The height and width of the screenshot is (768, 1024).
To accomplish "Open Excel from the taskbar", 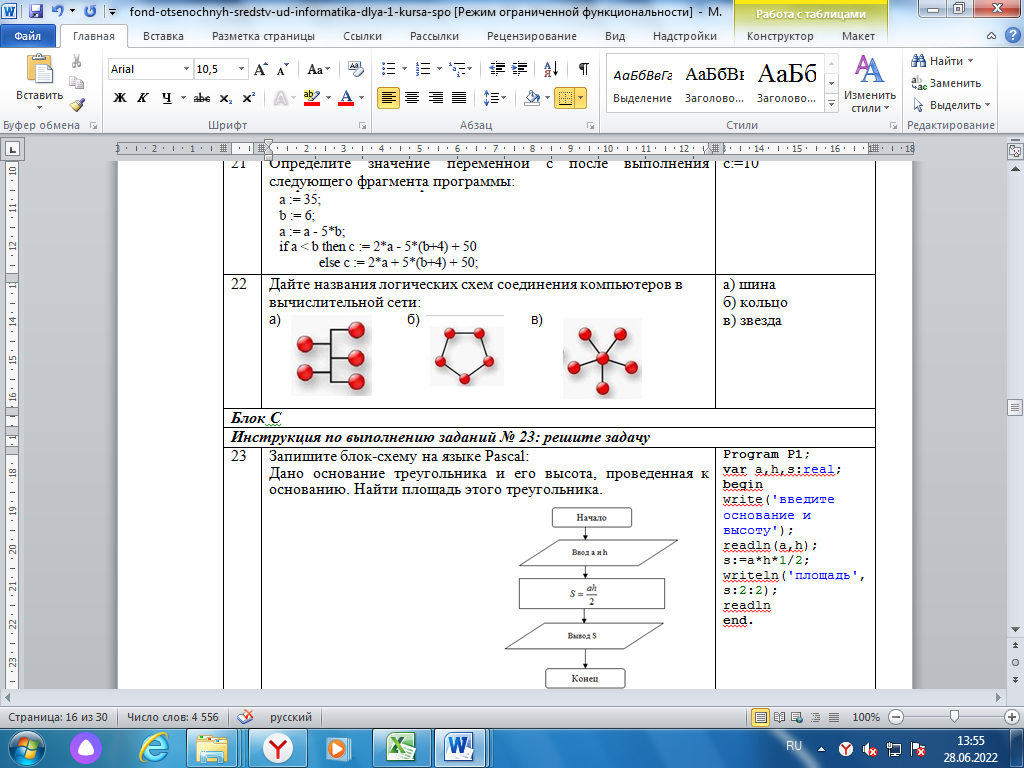I will click(x=402, y=748).
